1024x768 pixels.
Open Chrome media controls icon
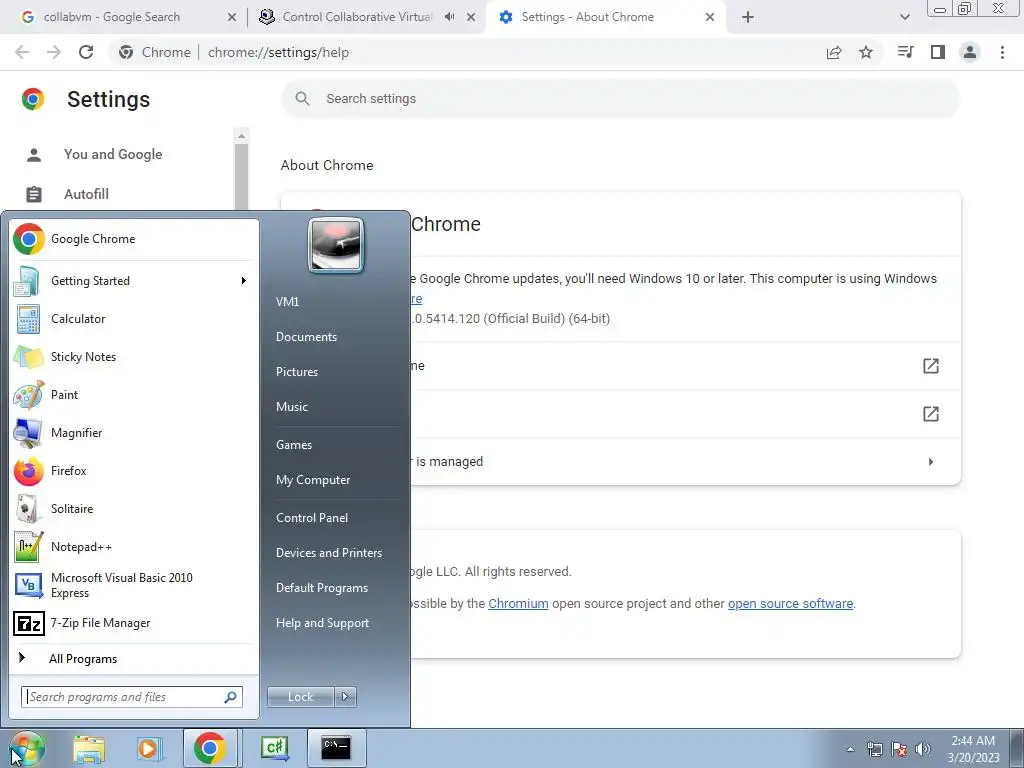click(x=905, y=52)
